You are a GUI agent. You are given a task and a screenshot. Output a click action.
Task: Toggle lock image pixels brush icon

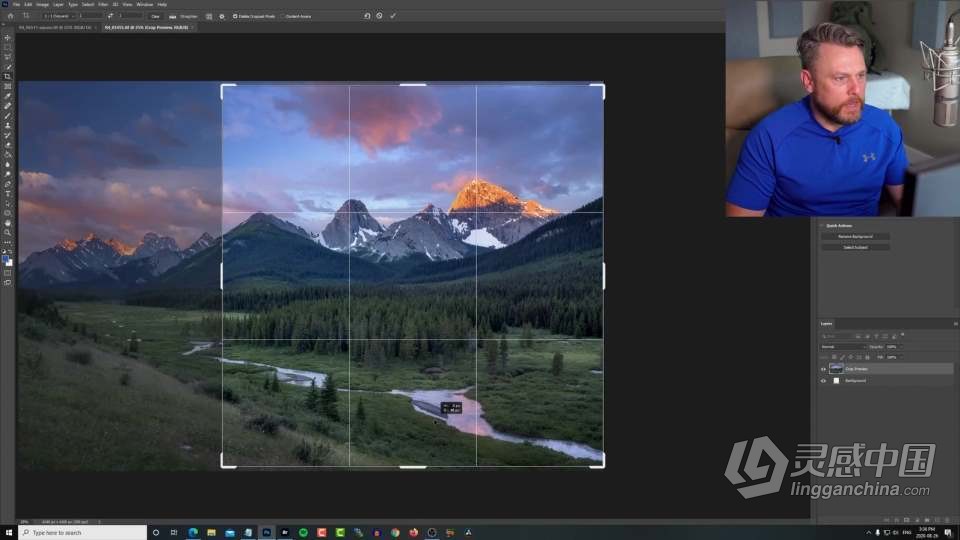point(842,357)
